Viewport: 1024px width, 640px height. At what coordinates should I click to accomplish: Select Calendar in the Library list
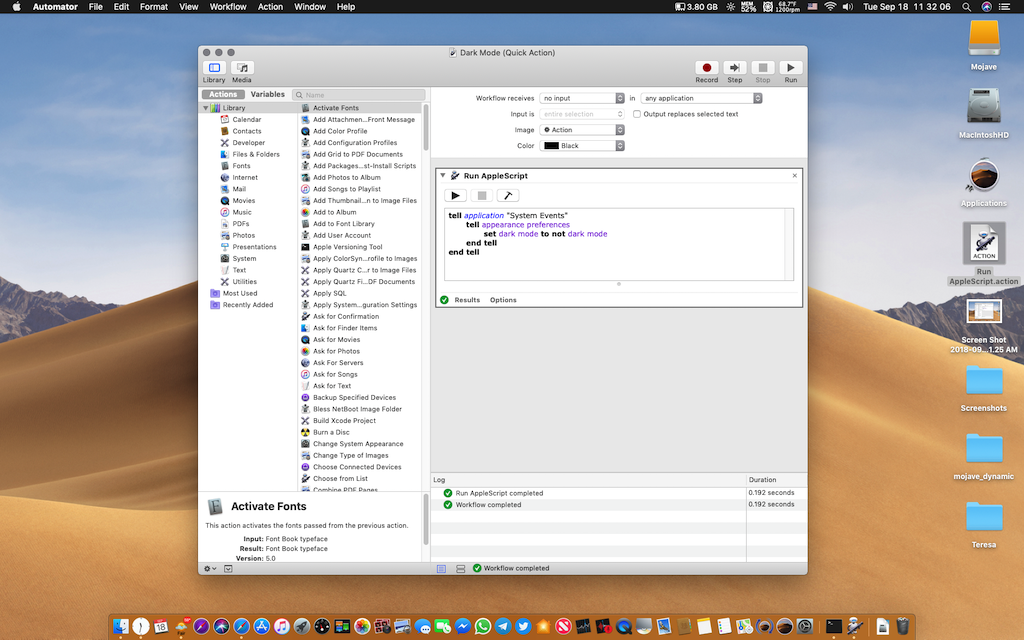247,120
